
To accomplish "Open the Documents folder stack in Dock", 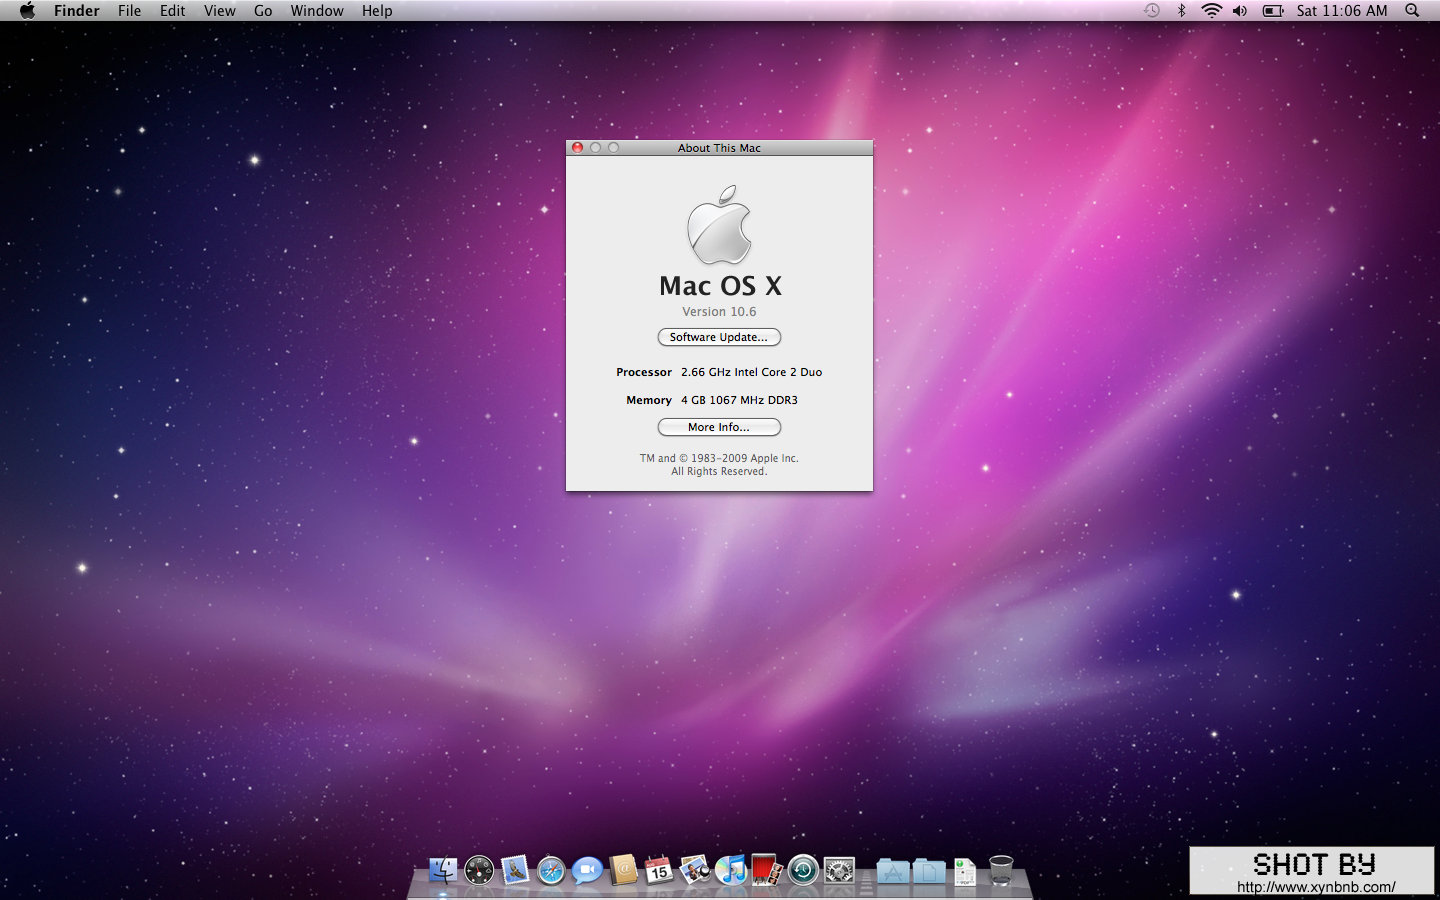I will pyautogui.click(x=929, y=871).
